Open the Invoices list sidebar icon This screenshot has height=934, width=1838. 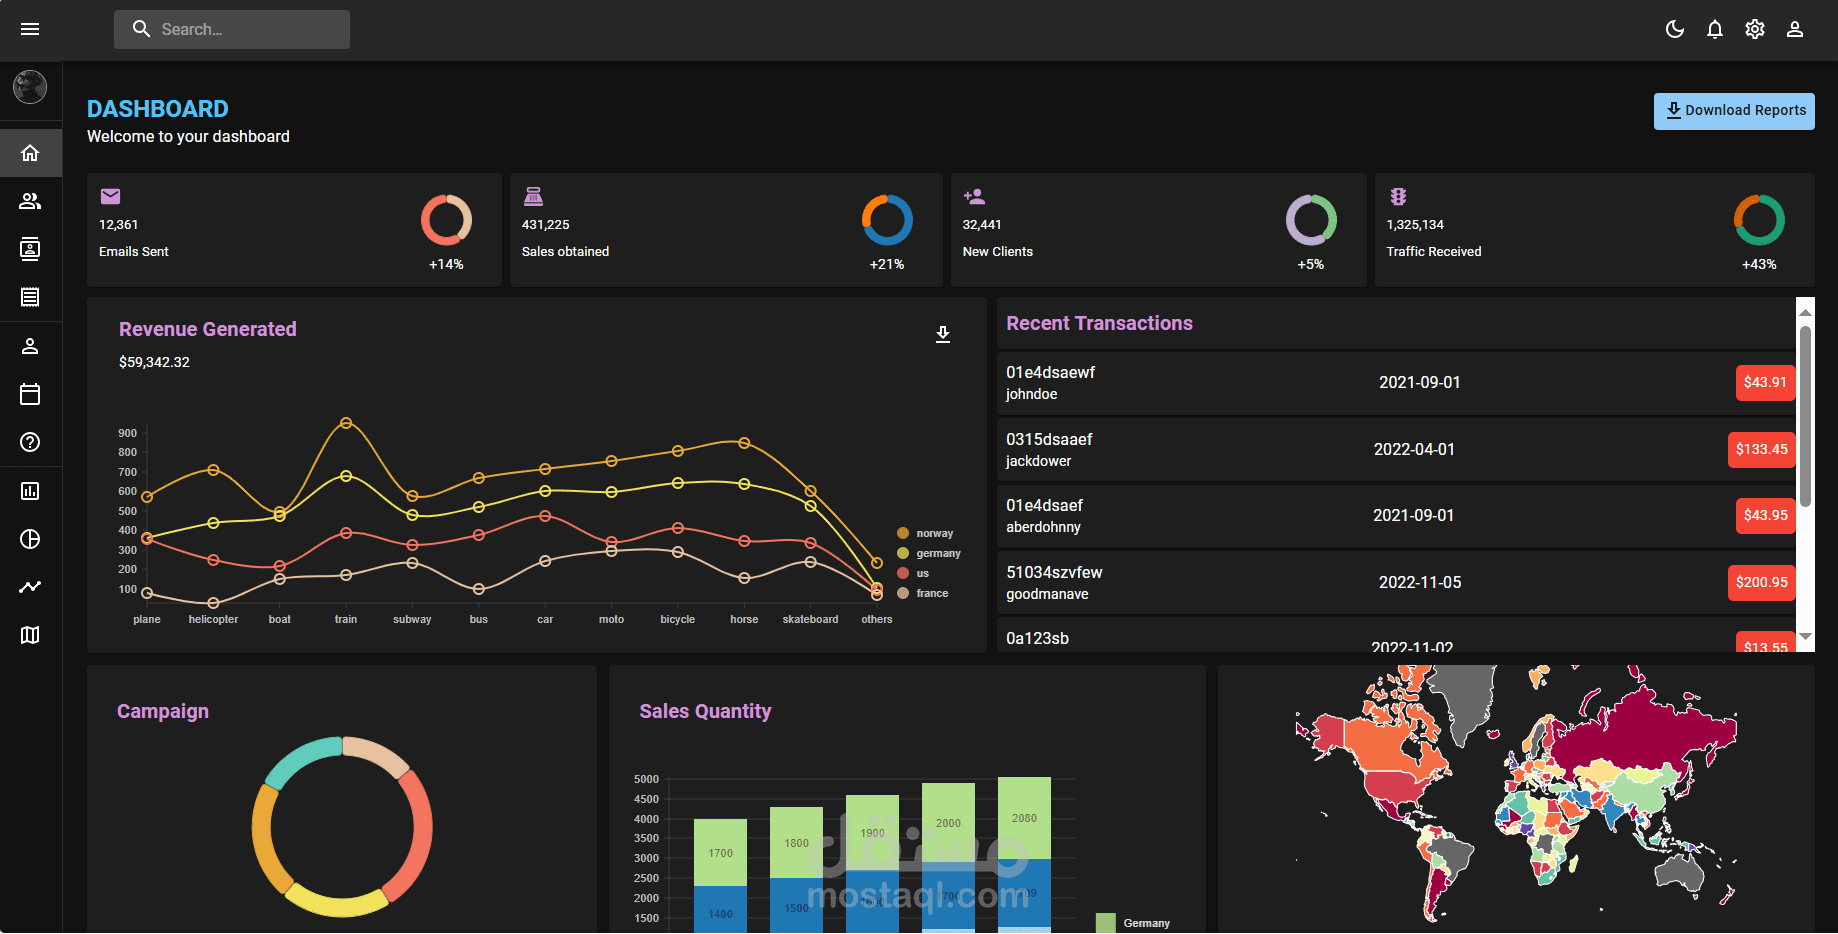pos(30,297)
